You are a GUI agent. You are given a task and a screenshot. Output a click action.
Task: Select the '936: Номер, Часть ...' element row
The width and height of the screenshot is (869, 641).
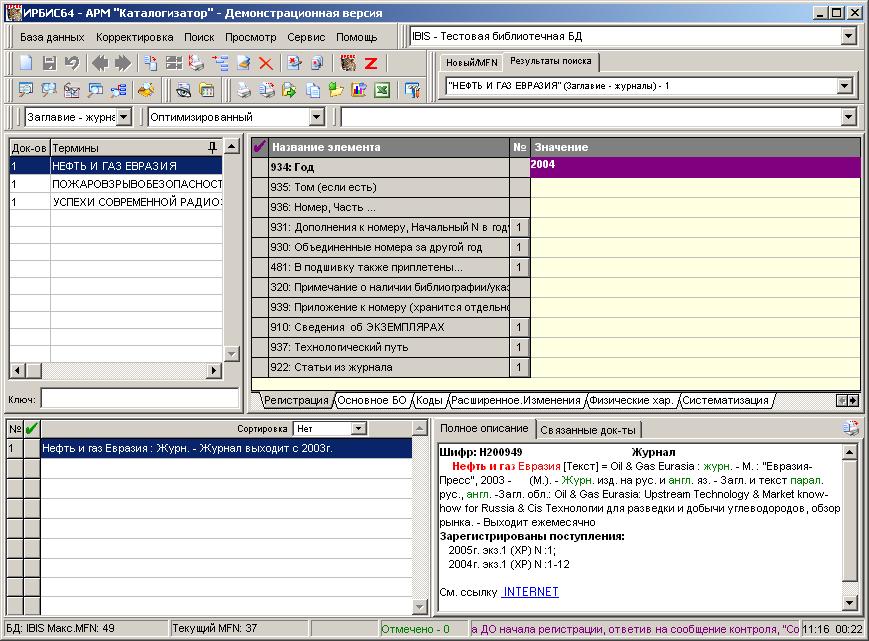point(389,207)
